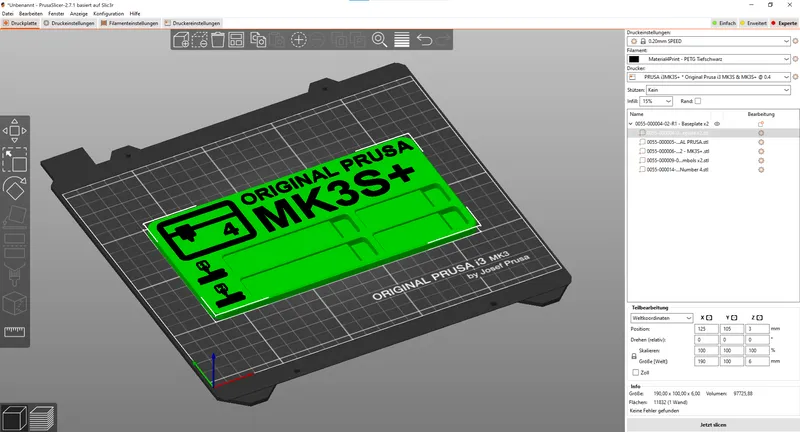800x432 pixels.
Task: Select the Cut tool in left toolbar
Action: [14, 245]
